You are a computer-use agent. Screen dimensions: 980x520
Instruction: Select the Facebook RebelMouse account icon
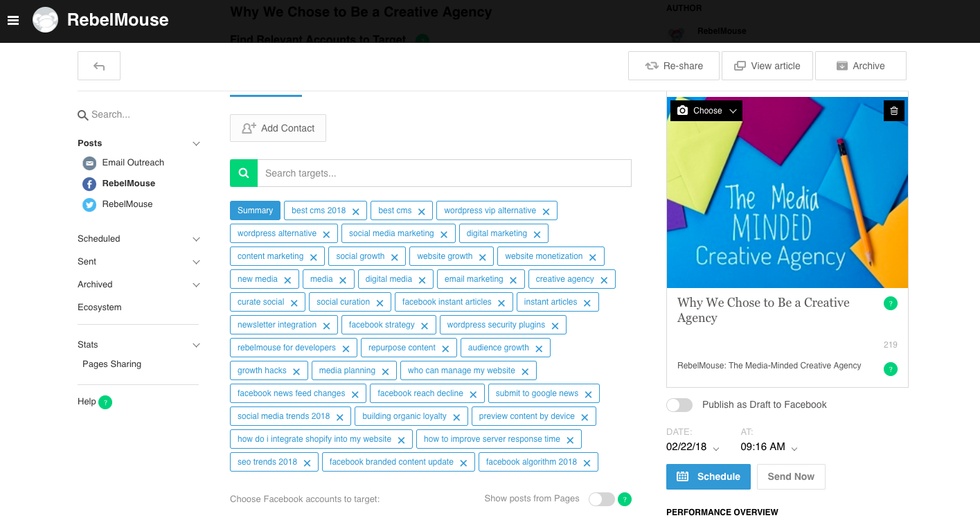point(89,184)
